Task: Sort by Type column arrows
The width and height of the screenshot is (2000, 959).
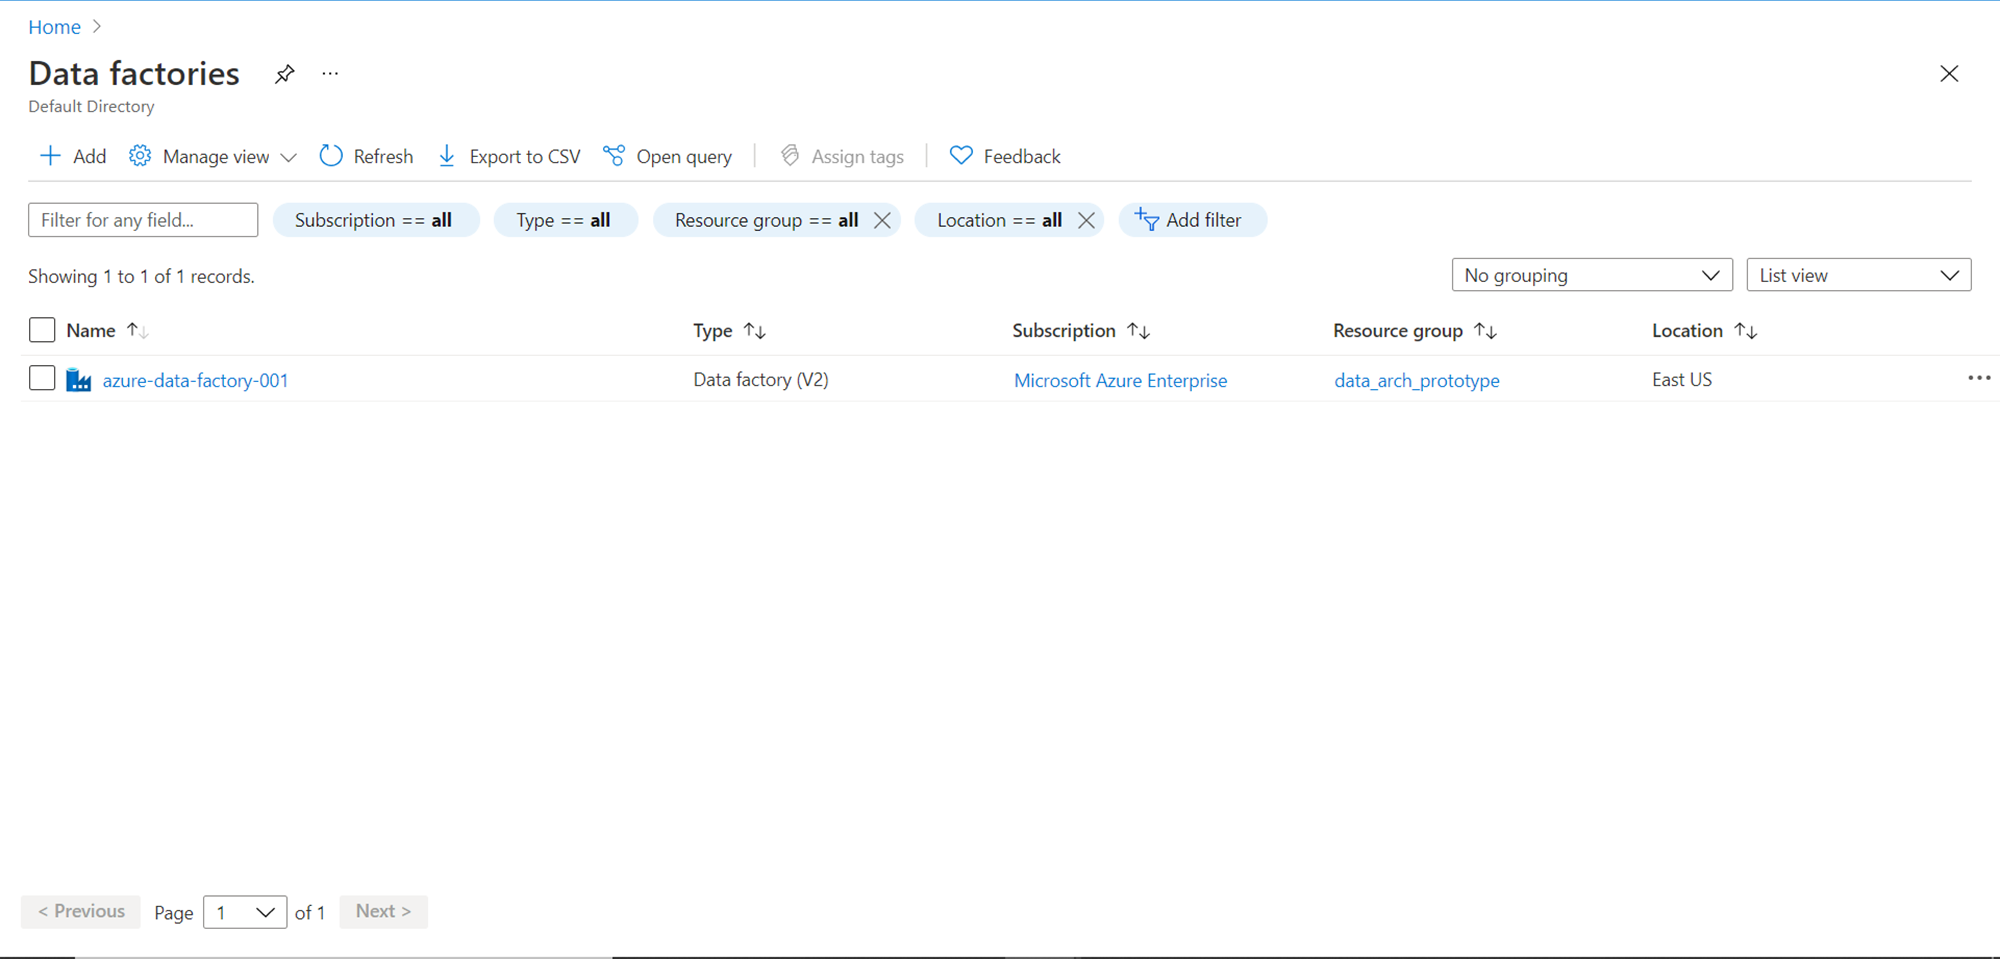Action: [755, 331]
